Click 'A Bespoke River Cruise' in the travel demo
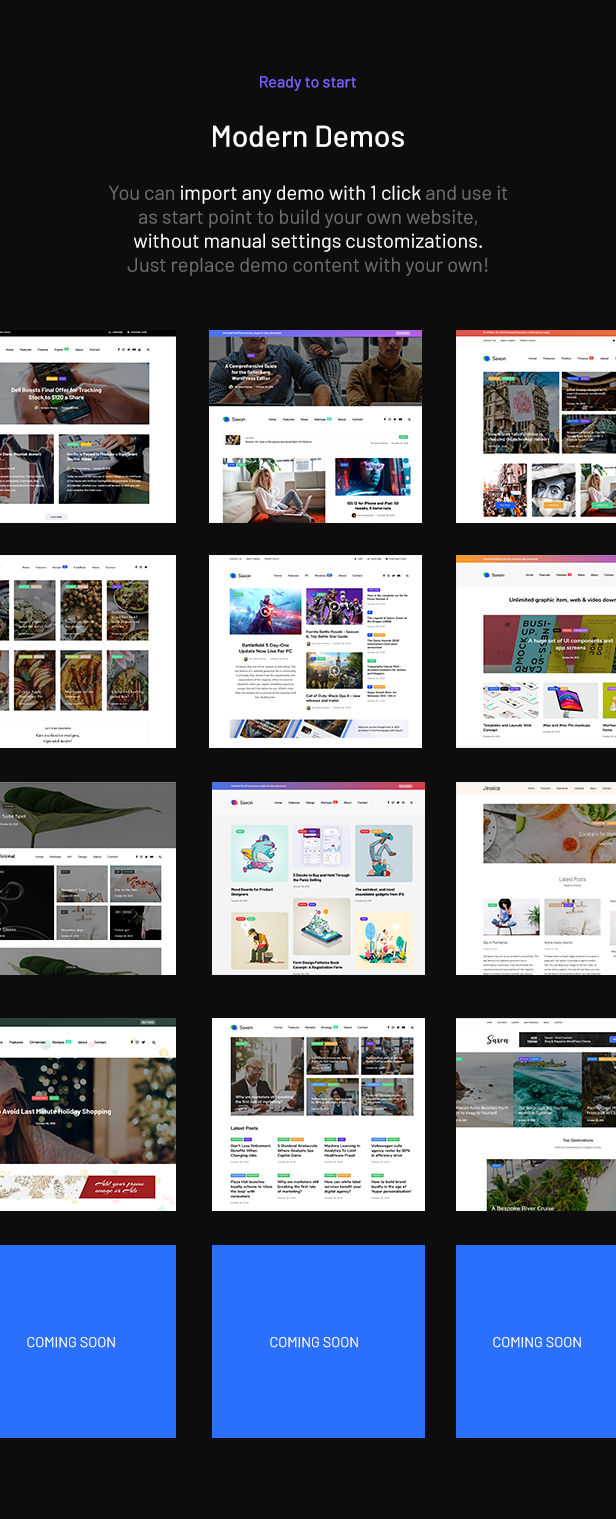The image size is (616, 1519). [x=523, y=1207]
